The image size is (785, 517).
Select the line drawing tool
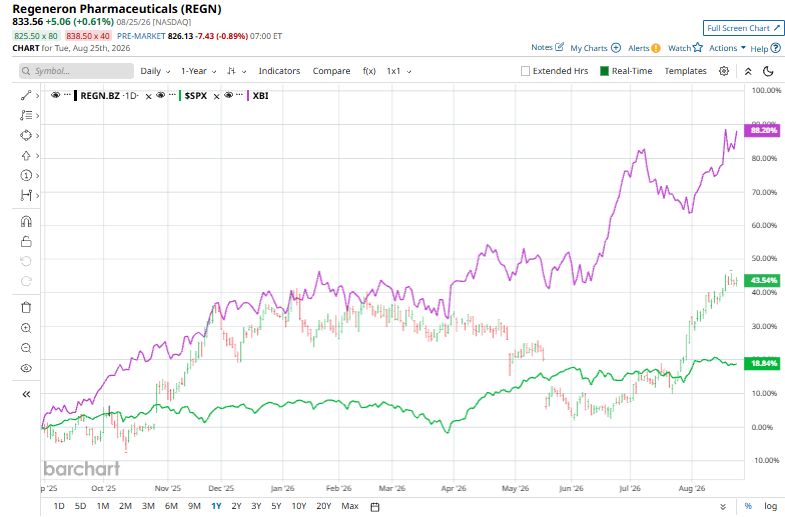click(x=26, y=96)
